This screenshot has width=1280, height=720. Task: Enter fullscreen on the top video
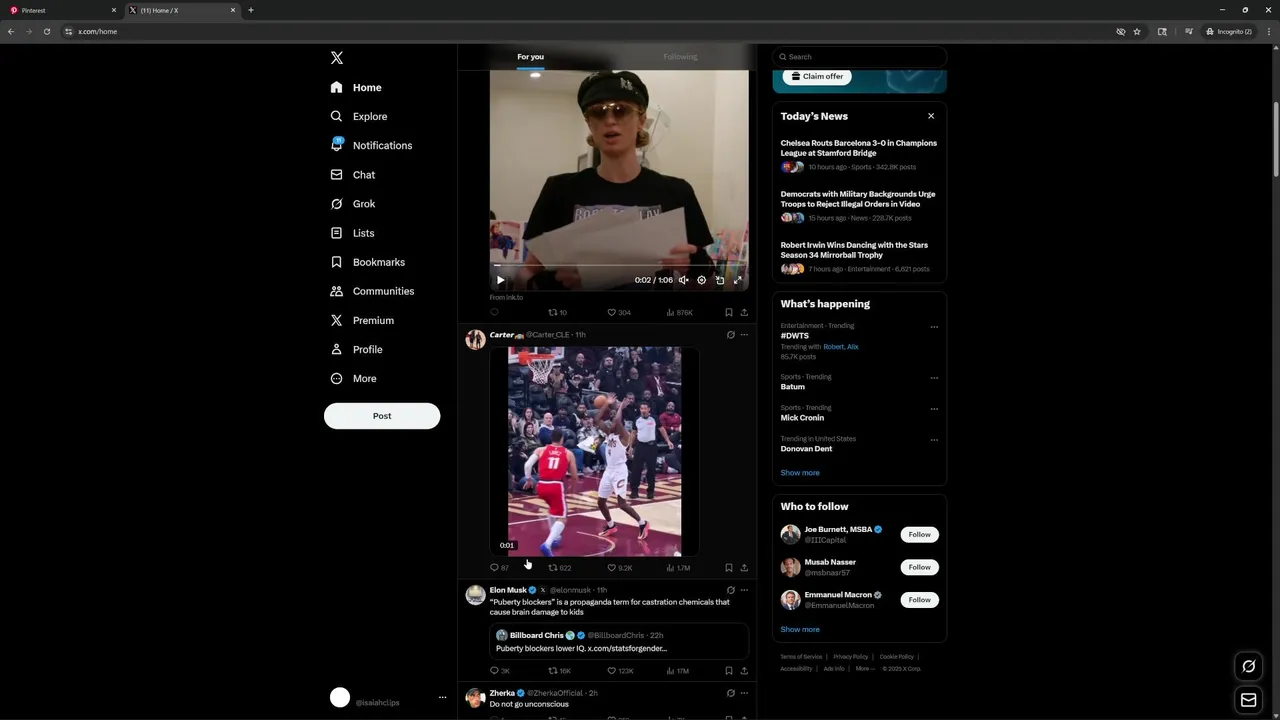click(x=738, y=280)
